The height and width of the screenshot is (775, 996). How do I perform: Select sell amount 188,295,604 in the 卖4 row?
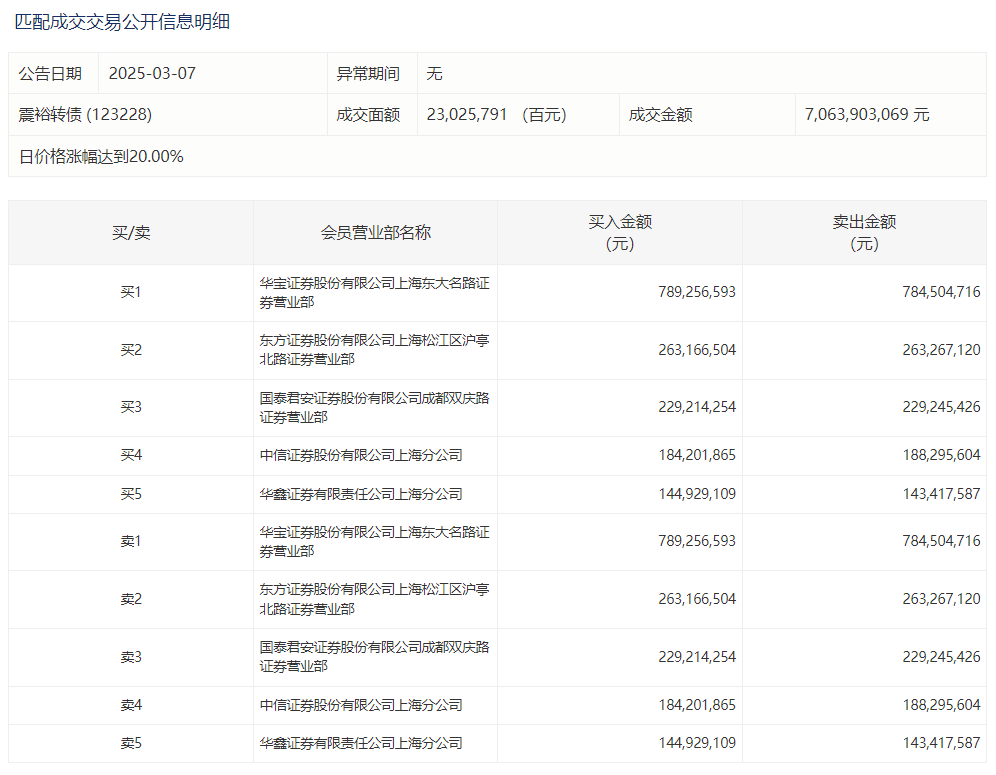point(926,705)
